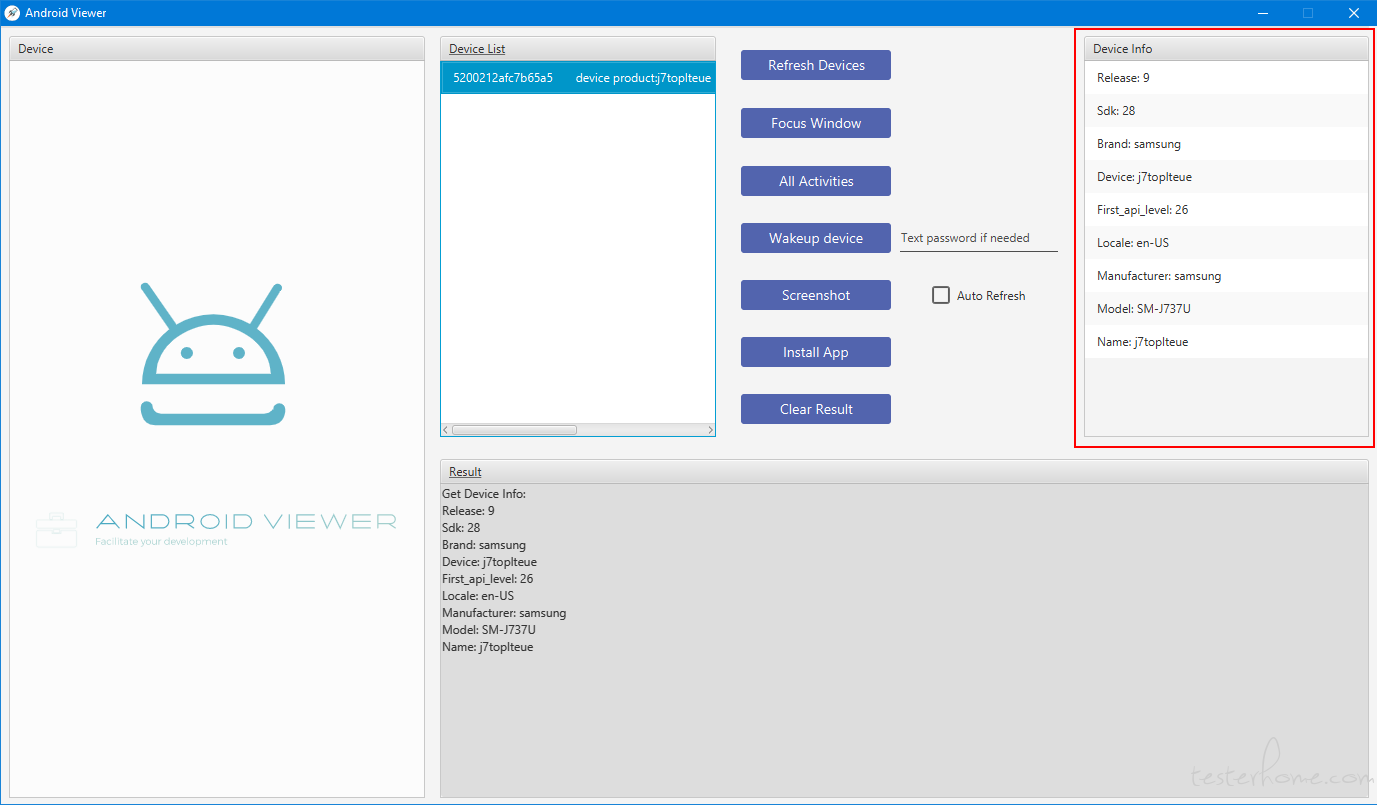Minimize the Android Viewer window
This screenshot has width=1377, height=805.
[x=1264, y=13]
